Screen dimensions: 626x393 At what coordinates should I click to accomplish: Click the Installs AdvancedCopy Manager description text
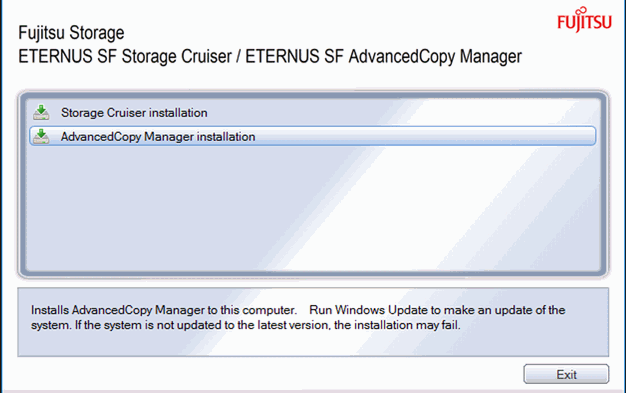point(164,310)
